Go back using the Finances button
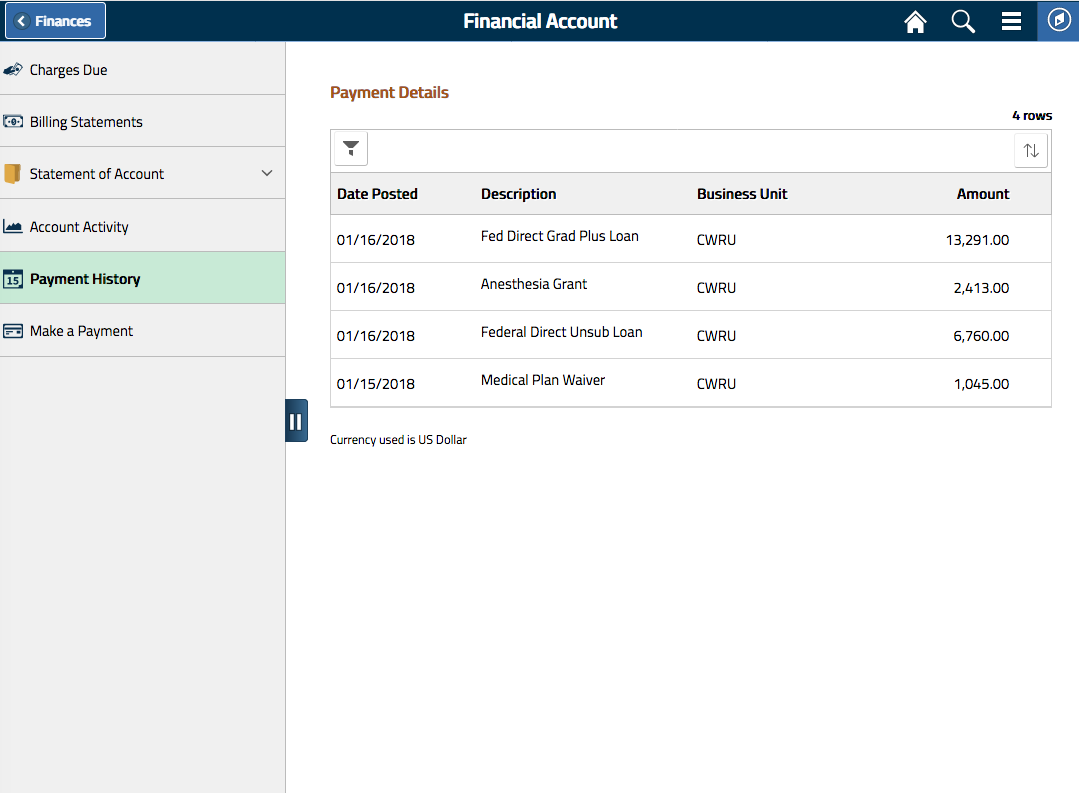 click(x=55, y=21)
